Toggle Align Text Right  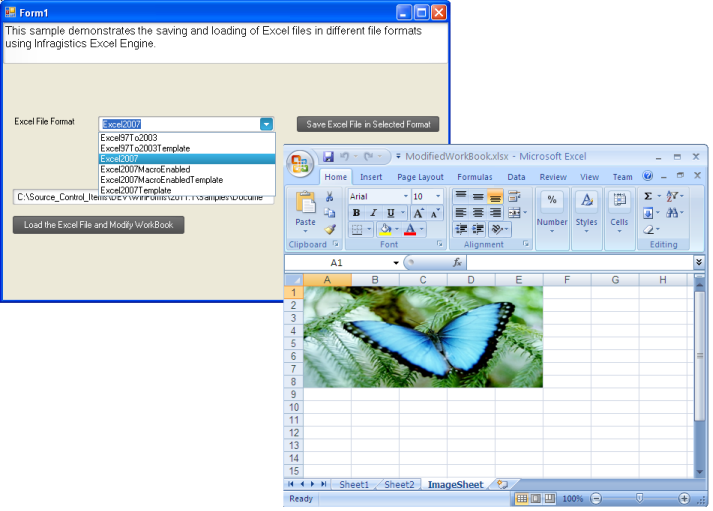(495, 213)
